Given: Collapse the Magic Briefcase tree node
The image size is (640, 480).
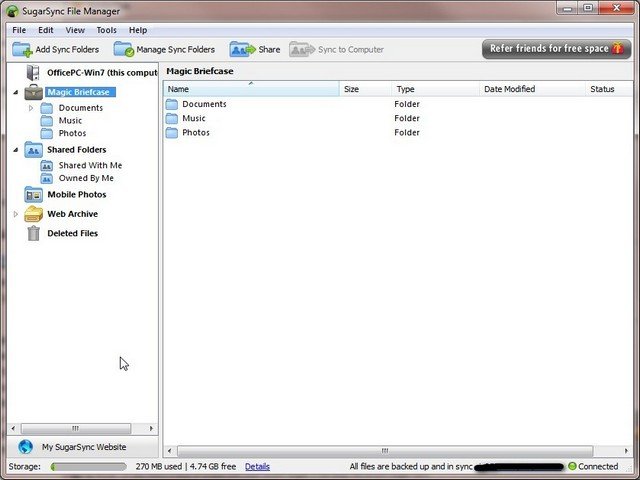Looking at the screenshot, I should (x=16, y=92).
